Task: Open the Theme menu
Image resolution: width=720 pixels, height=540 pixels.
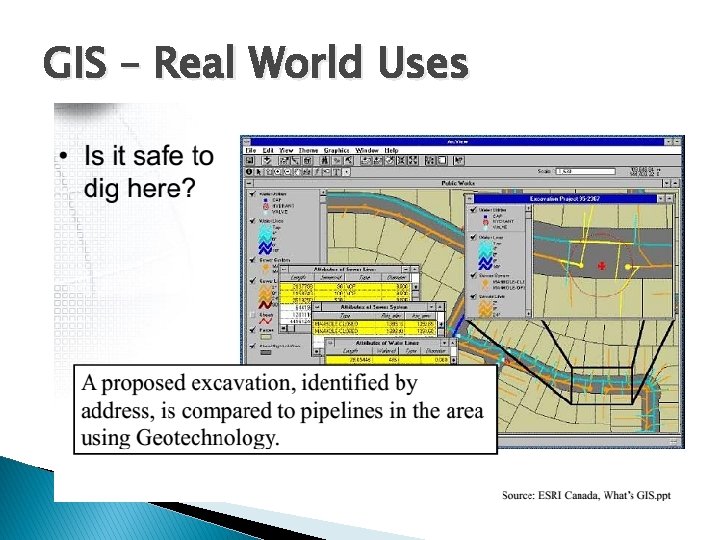Action: click(x=308, y=150)
